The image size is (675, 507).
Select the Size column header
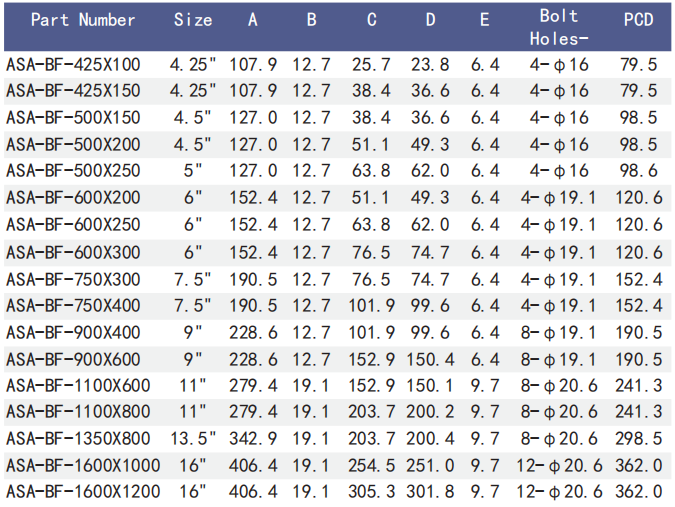(193, 20)
